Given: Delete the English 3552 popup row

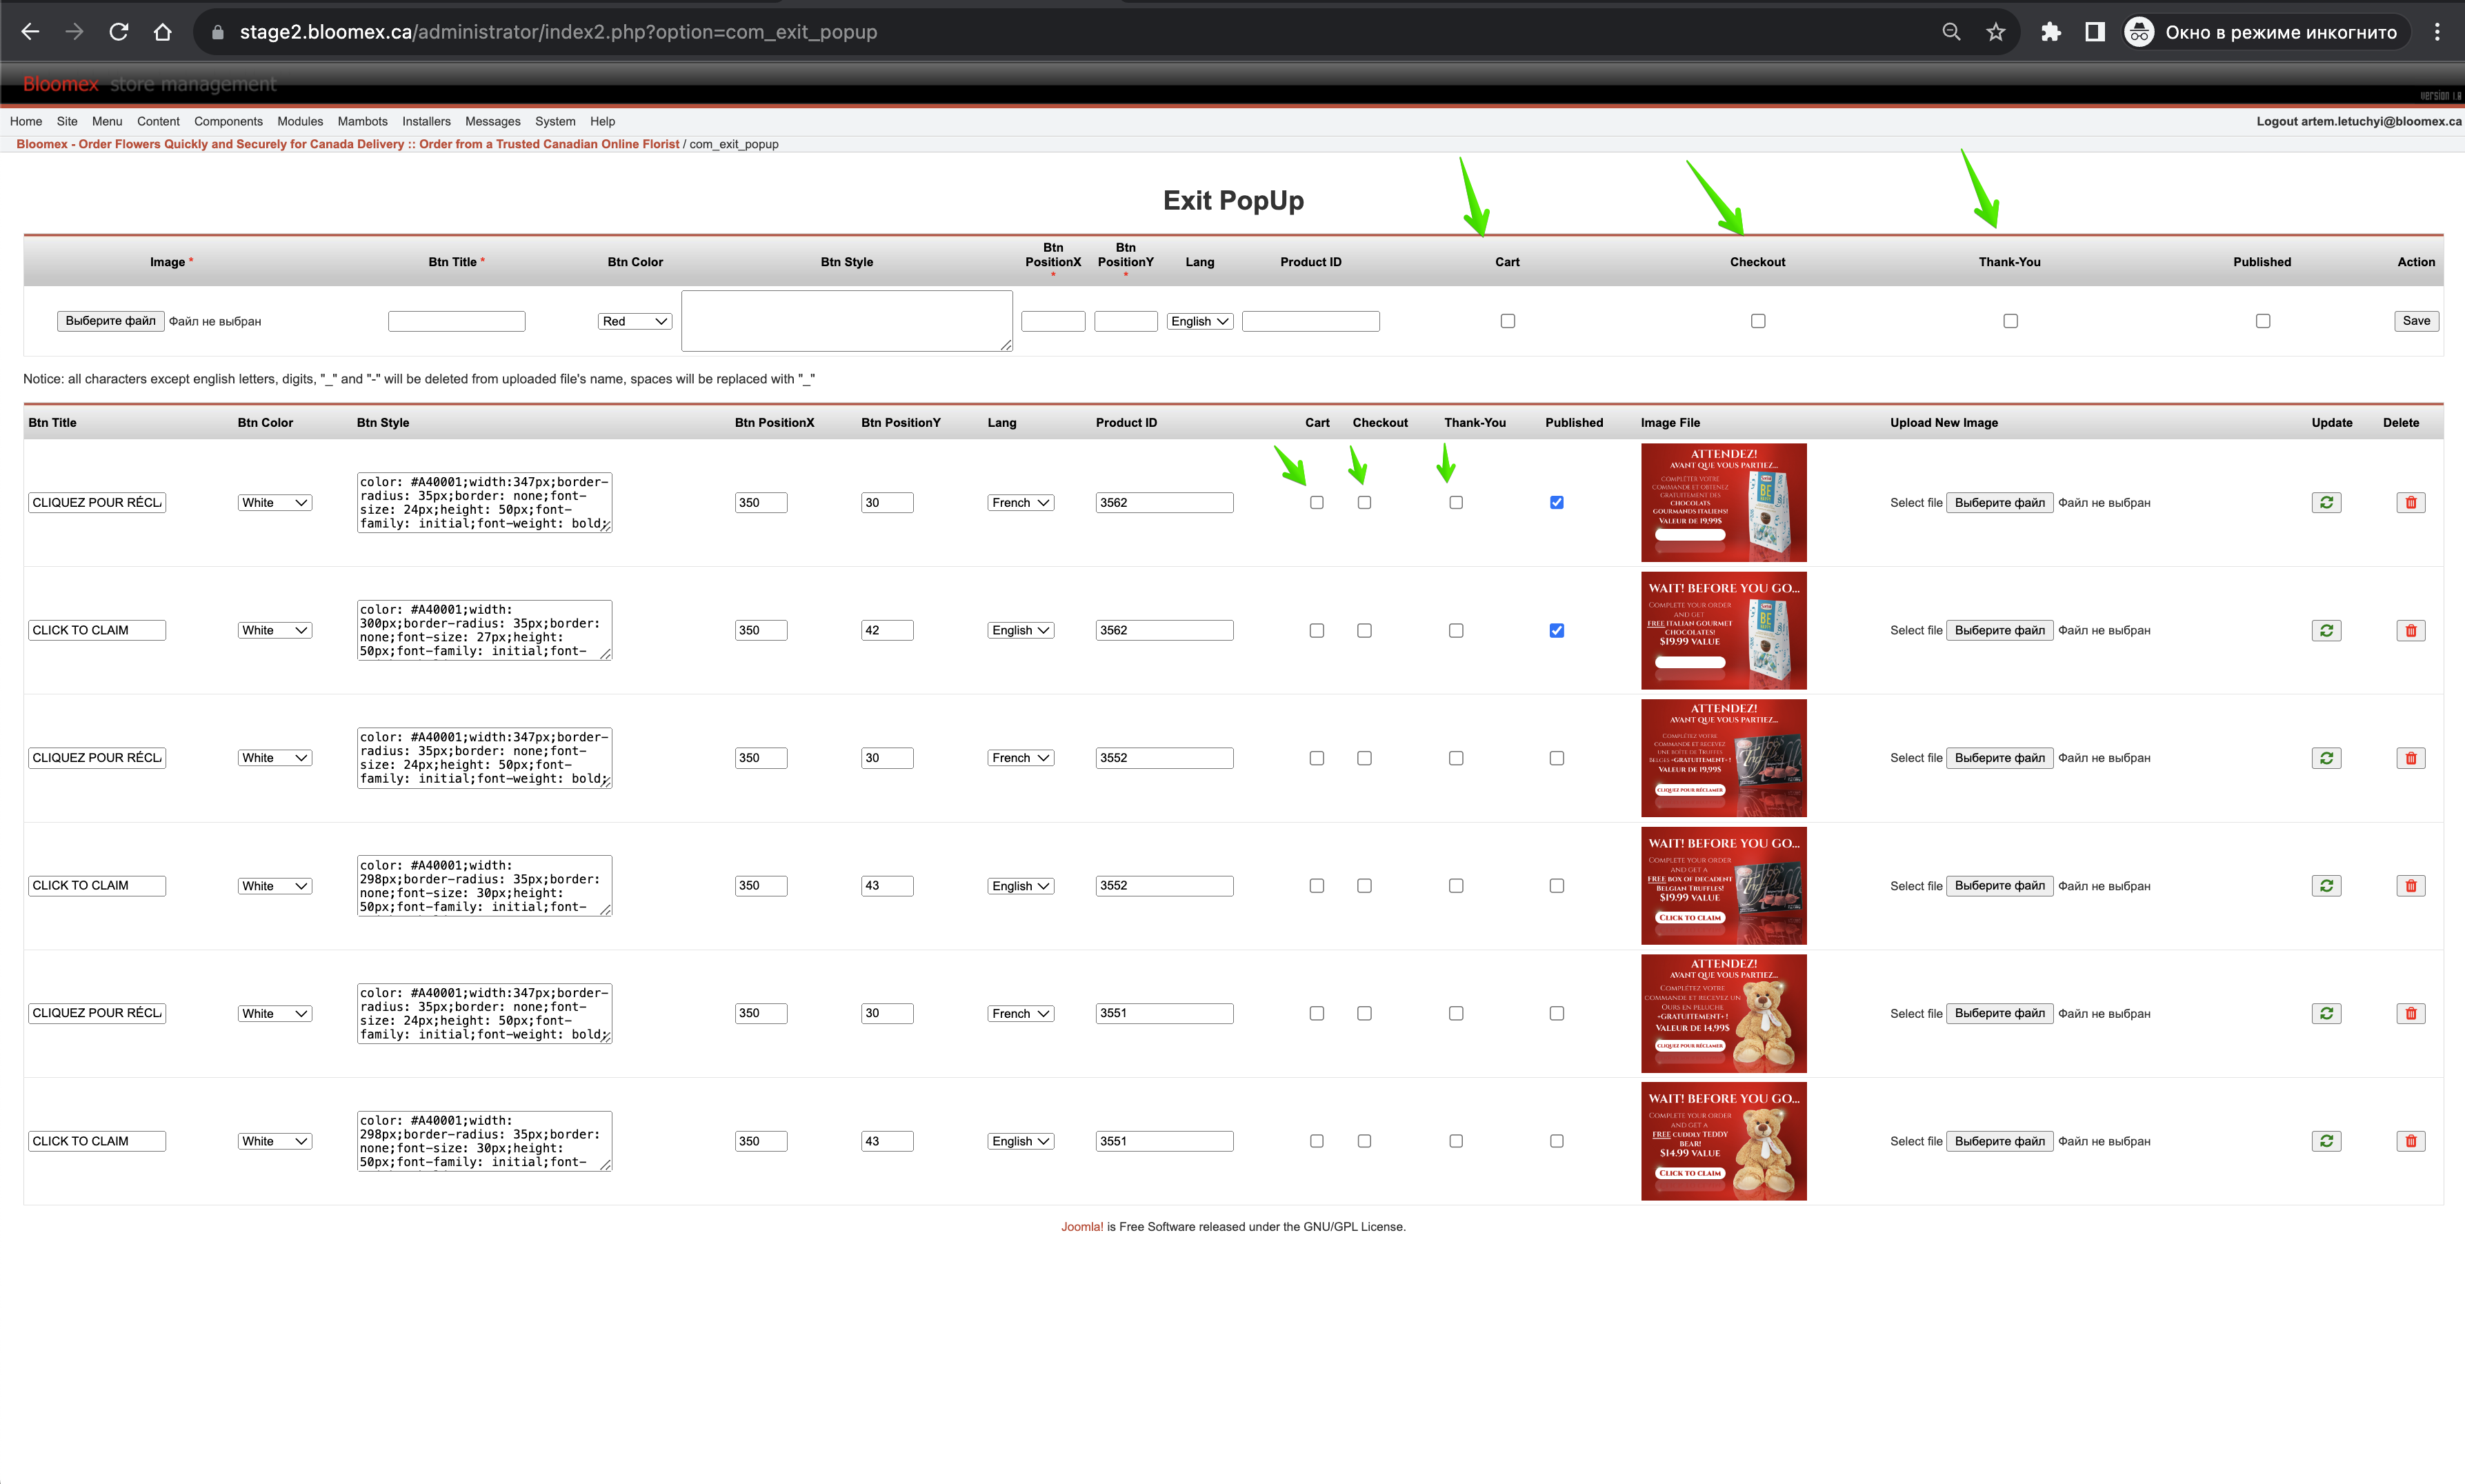Looking at the screenshot, I should [x=2410, y=886].
